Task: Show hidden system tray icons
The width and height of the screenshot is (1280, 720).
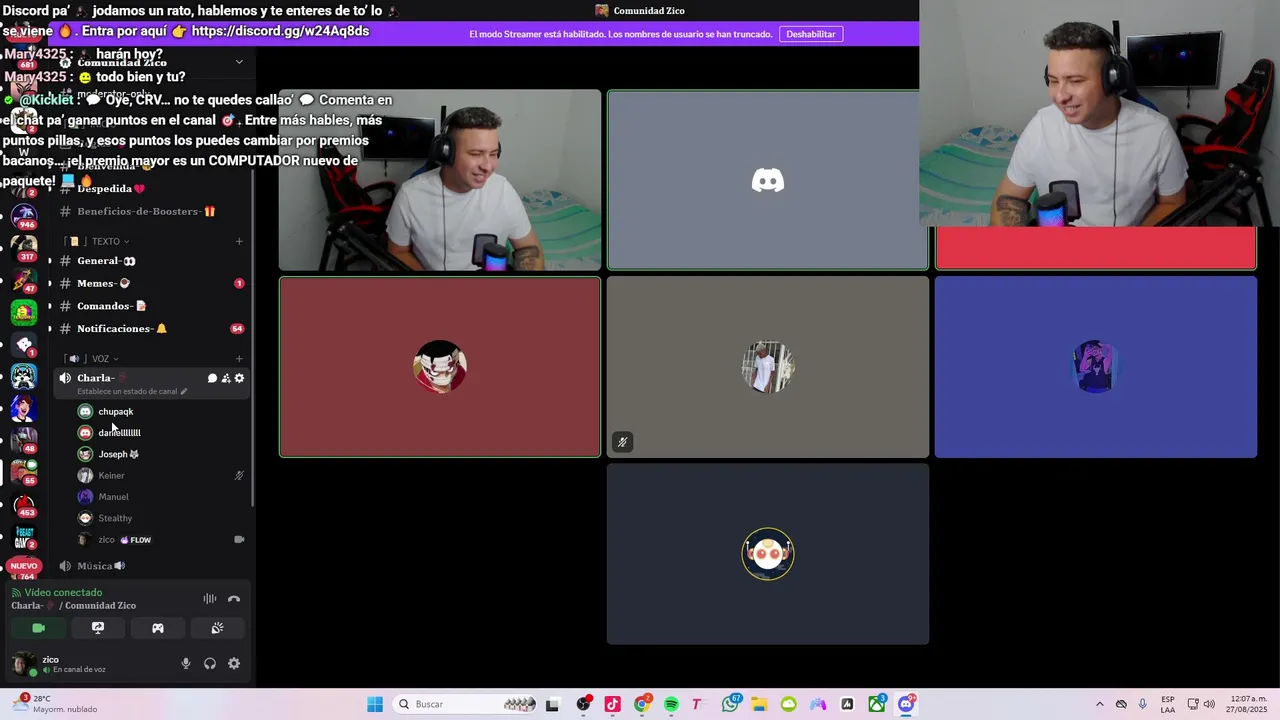Action: click(1099, 704)
